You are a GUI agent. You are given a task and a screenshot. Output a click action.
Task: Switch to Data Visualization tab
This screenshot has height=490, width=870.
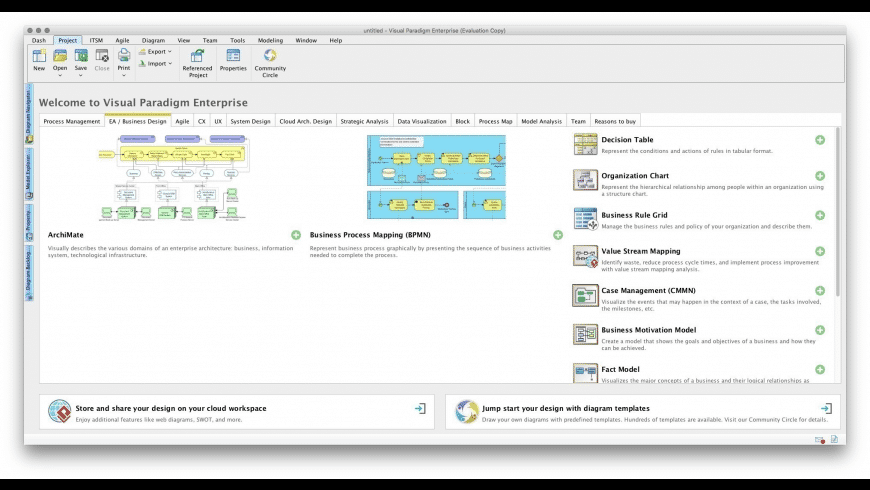point(422,121)
